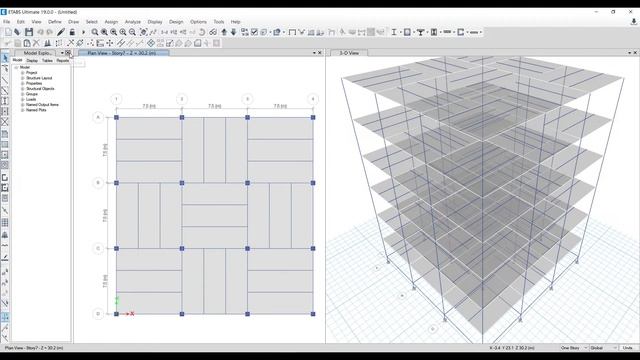The image size is (640, 360).
Task: Select the quick draw columns tool
Action: [x=5, y=101]
